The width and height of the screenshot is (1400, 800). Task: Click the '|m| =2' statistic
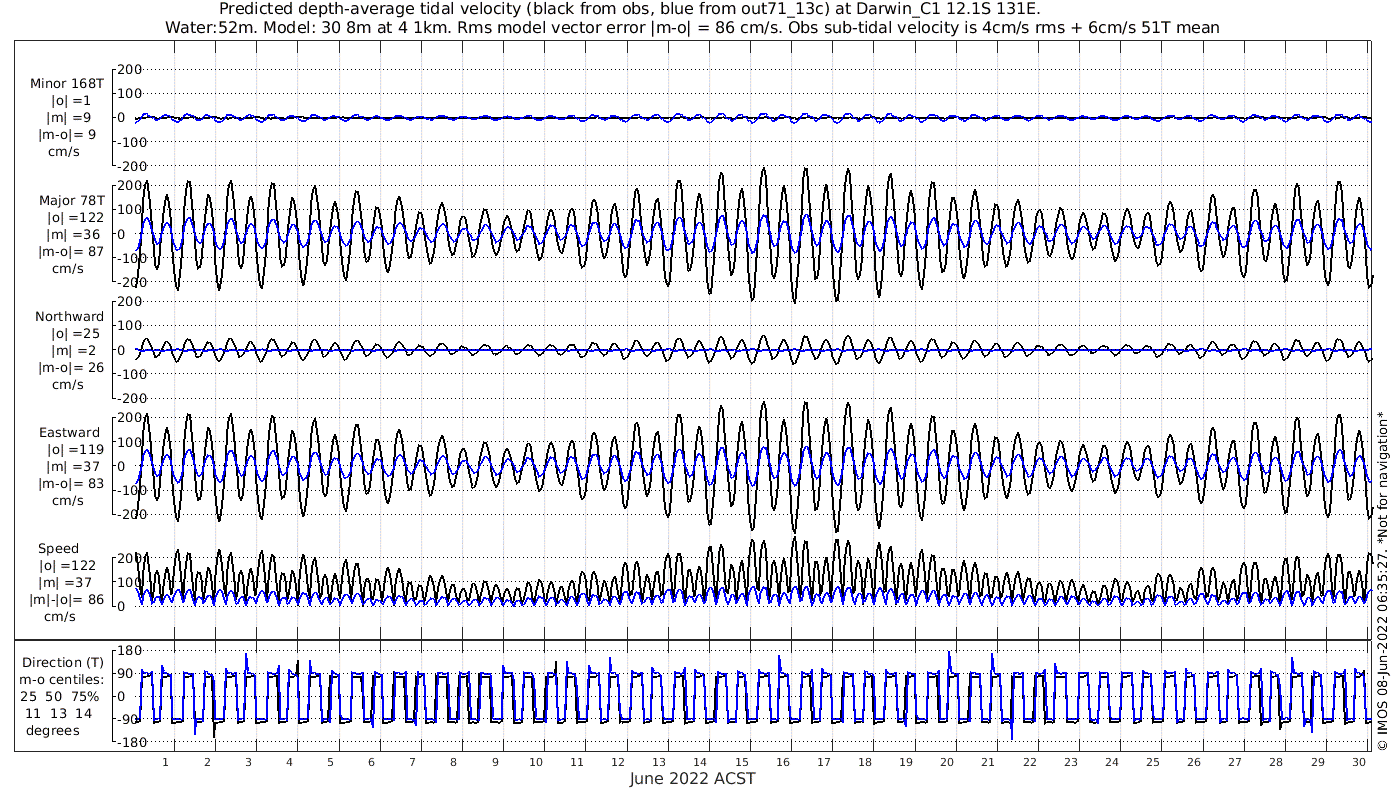(72, 351)
